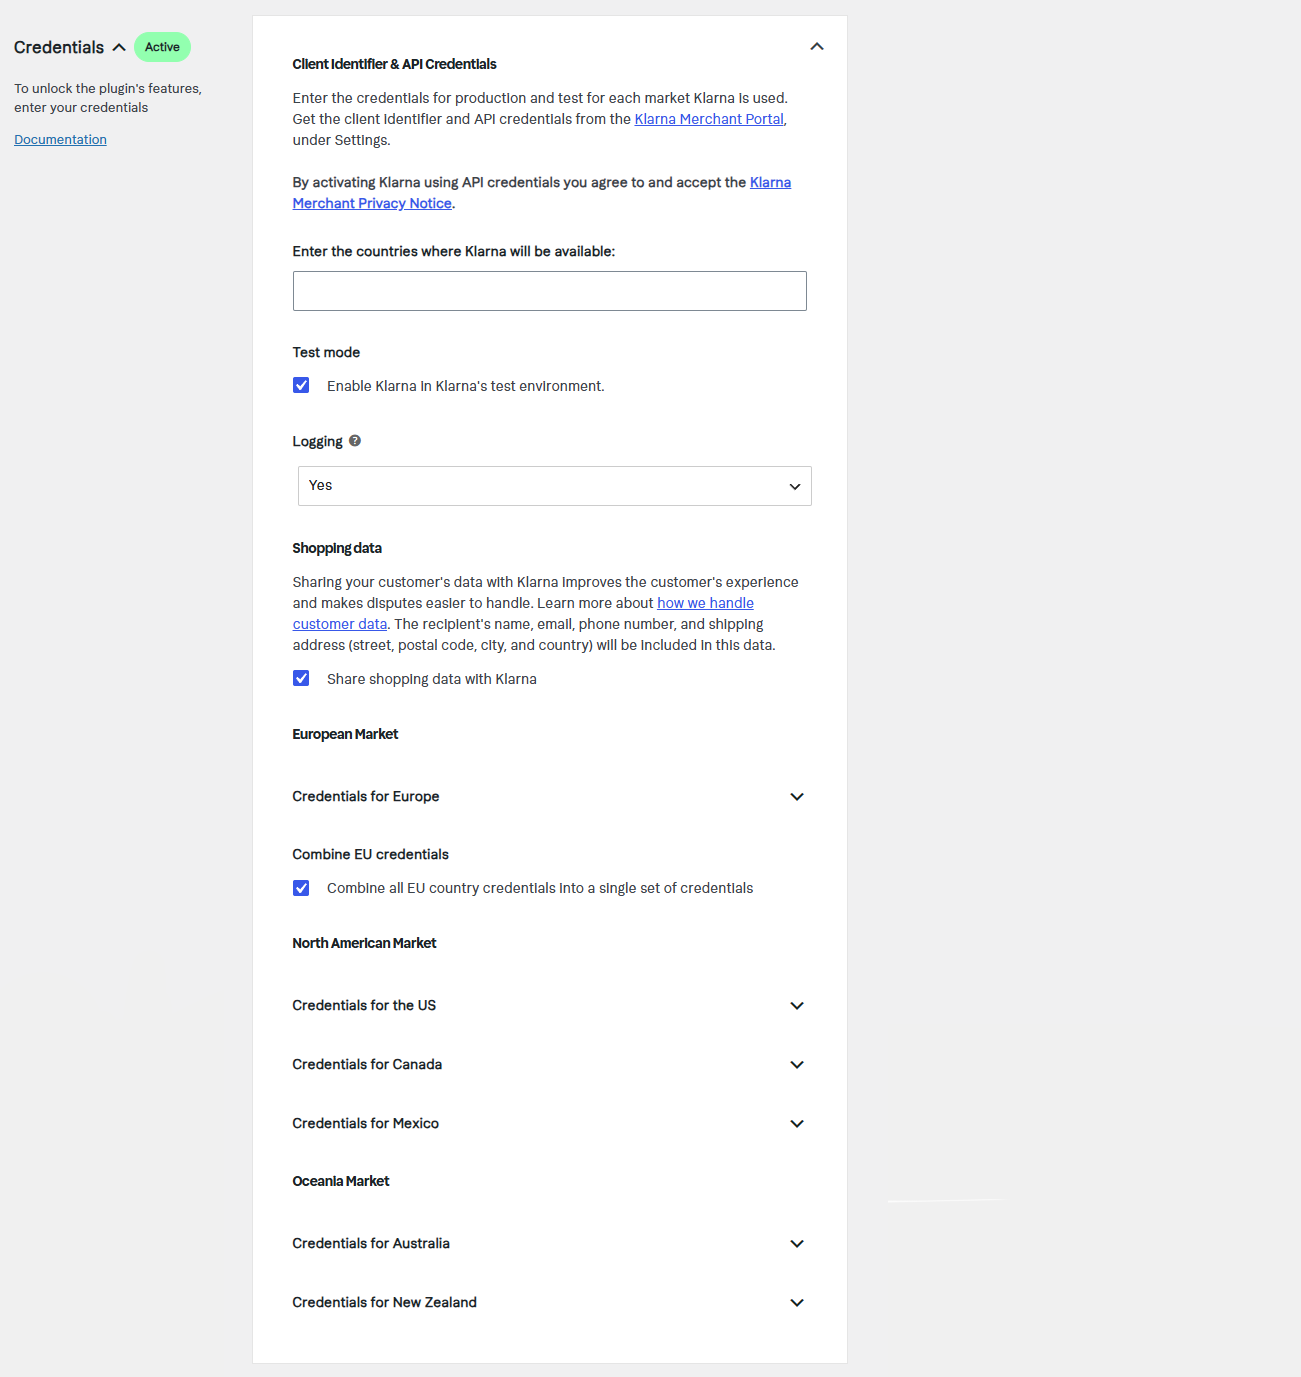Open the Logging dropdown set to Yes

(555, 486)
